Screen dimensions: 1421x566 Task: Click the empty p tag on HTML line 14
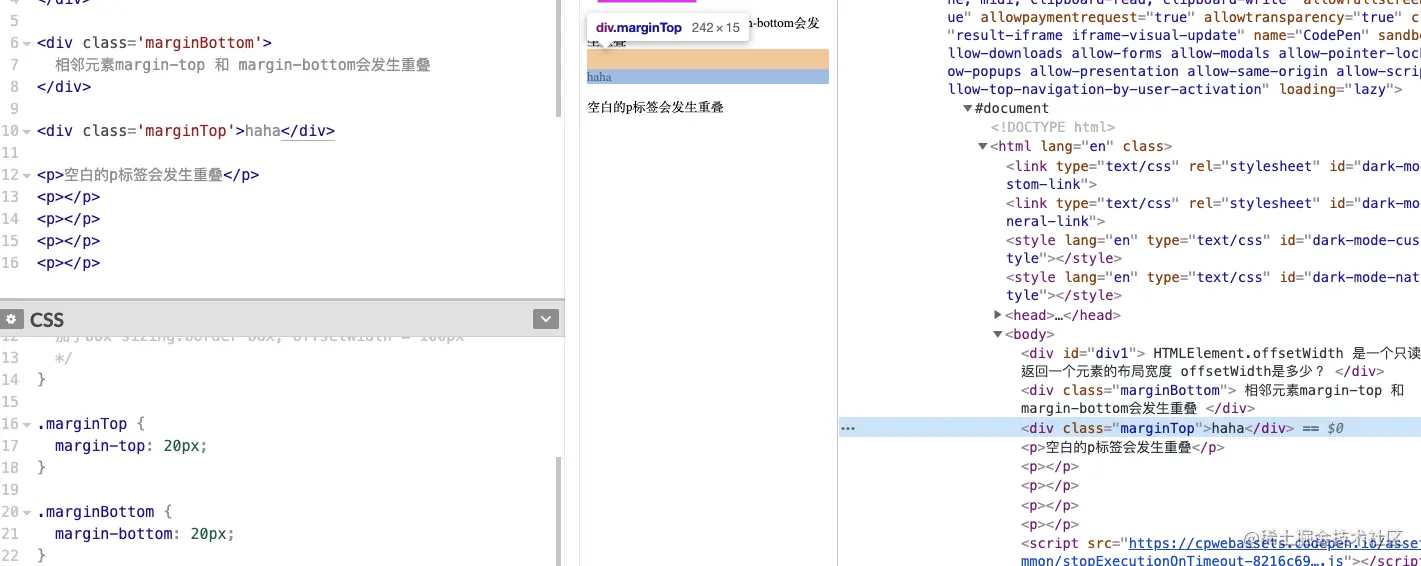click(68, 219)
